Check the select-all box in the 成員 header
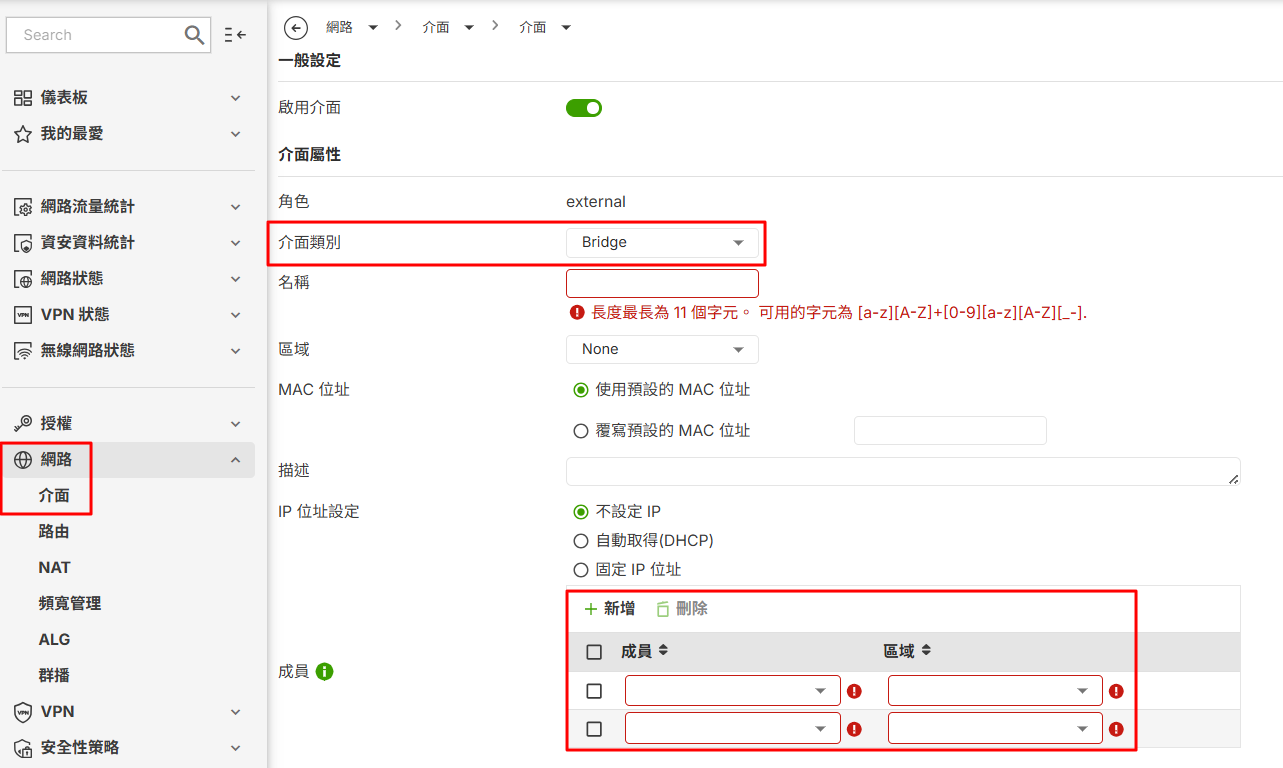This screenshot has width=1283, height=768. coord(594,652)
